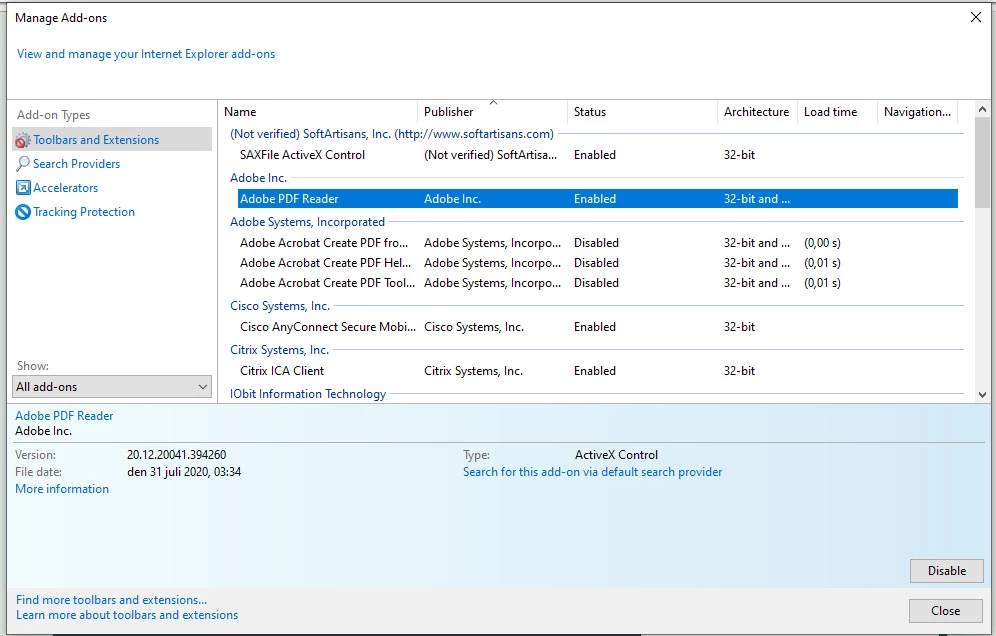This screenshot has width=996, height=636.
Task: Click the Disable button
Action: pyautogui.click(x=946, y=571)
